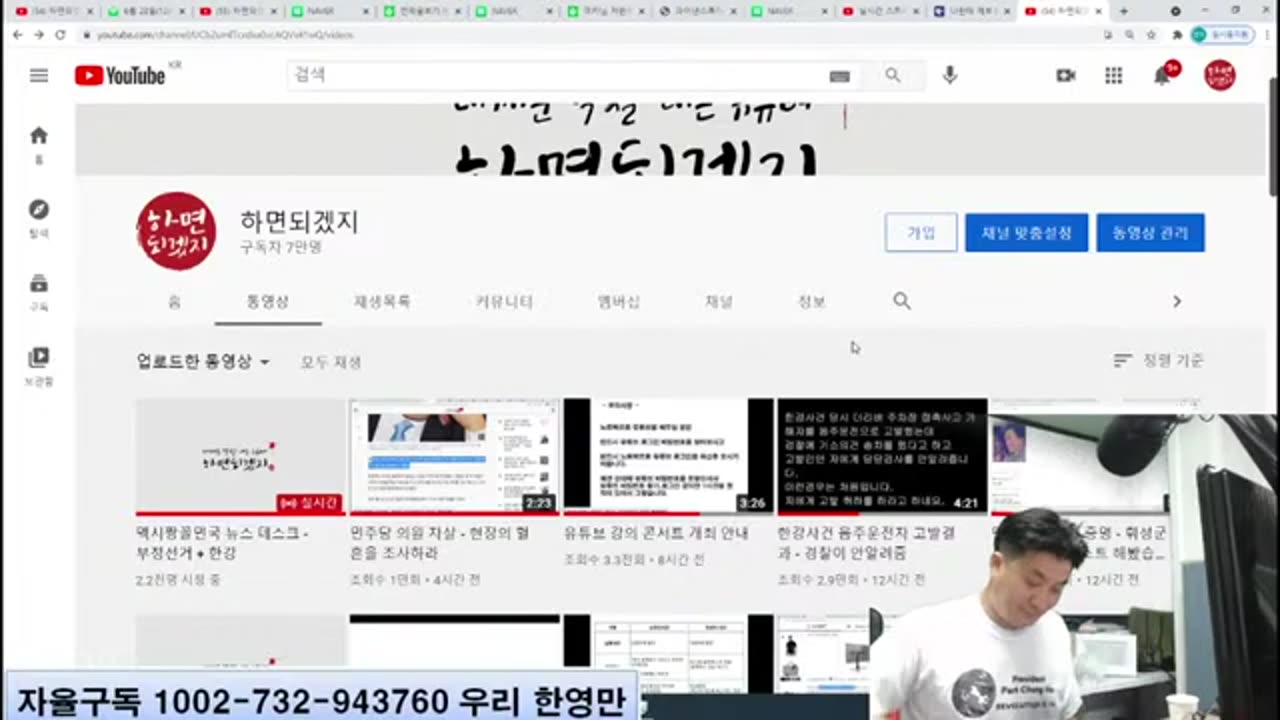Screen dimensions: 1280x720
Task: Click the zoom magnifier icon in address bar
Action: (x=1128, y=34)
